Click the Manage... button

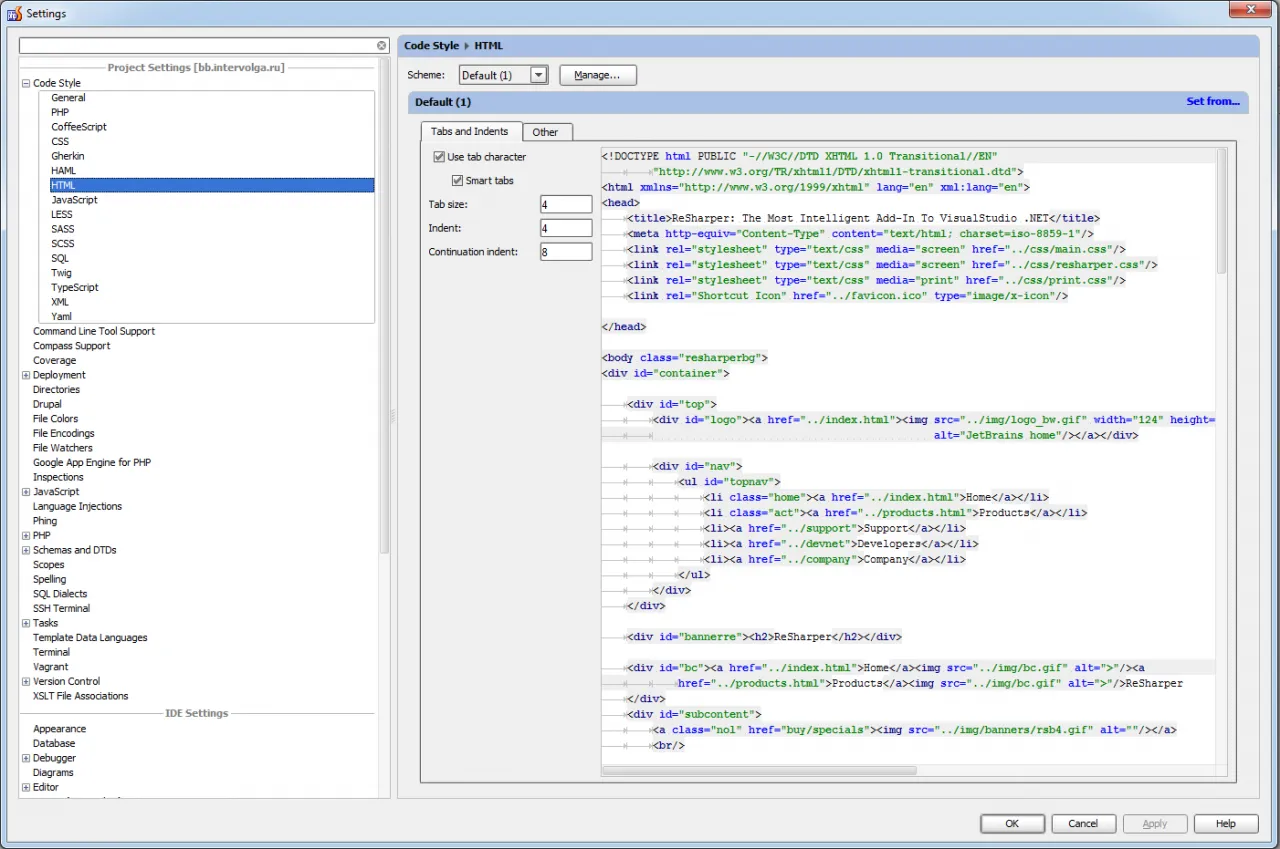click(x=597, y=75)
